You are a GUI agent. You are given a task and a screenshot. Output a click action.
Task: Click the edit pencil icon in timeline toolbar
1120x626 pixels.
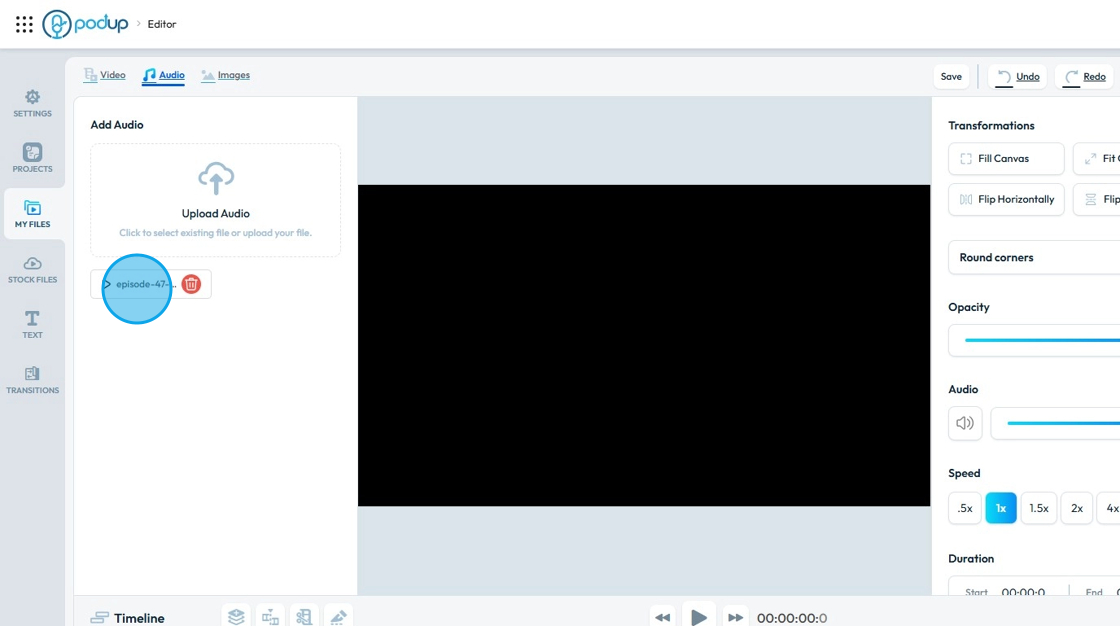click(x=339, y=616)
